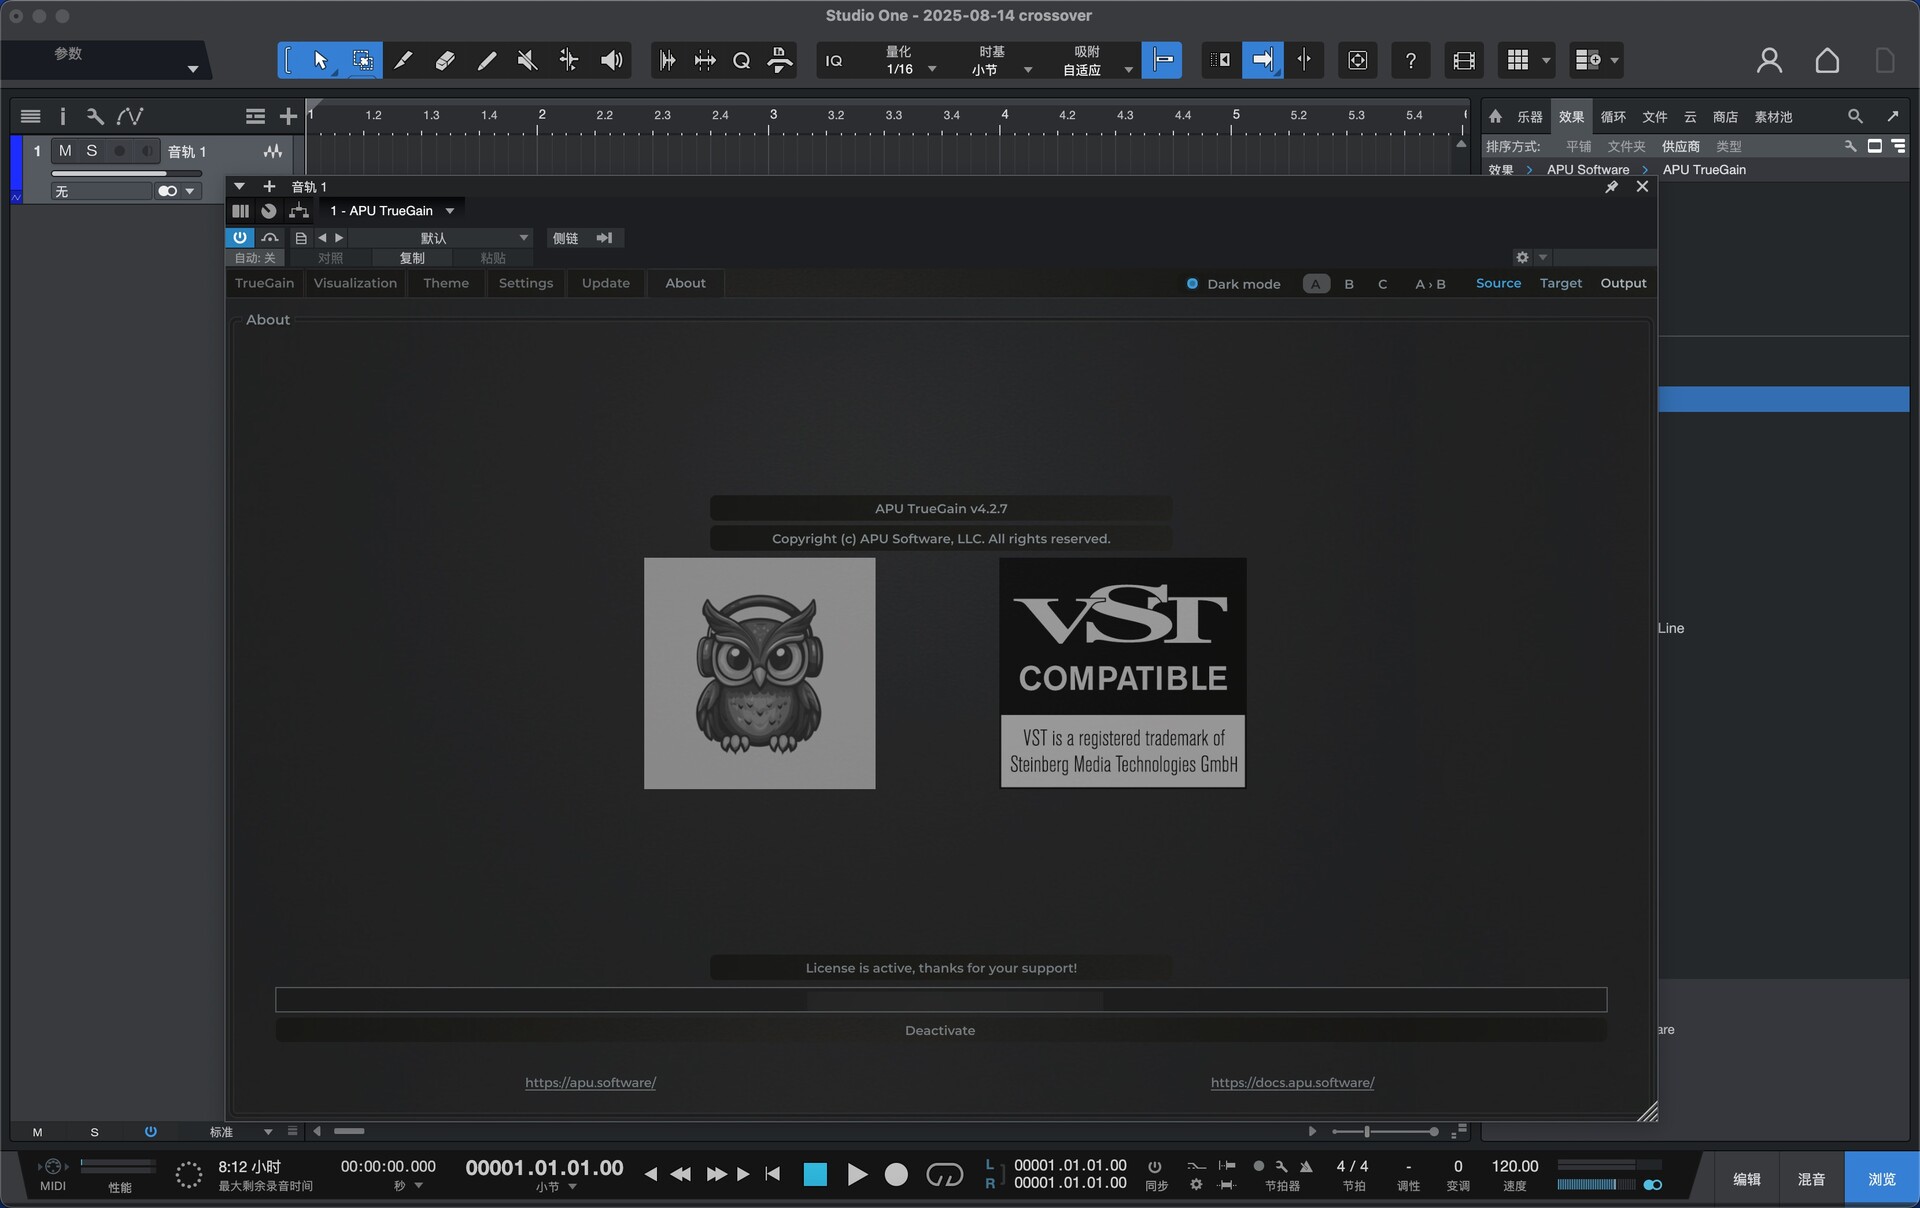
Task: Select the Mute tool
Action: coord(527,61)
